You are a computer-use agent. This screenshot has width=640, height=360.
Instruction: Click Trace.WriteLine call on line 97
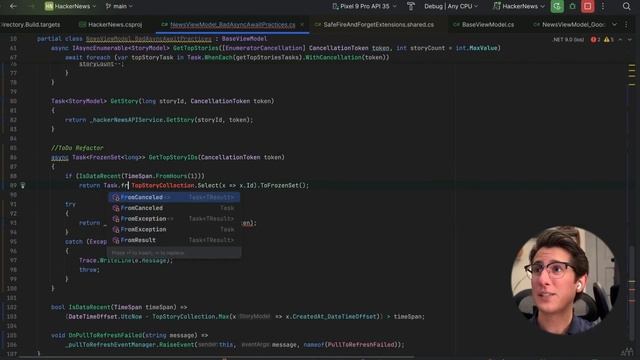click(126, 260)
